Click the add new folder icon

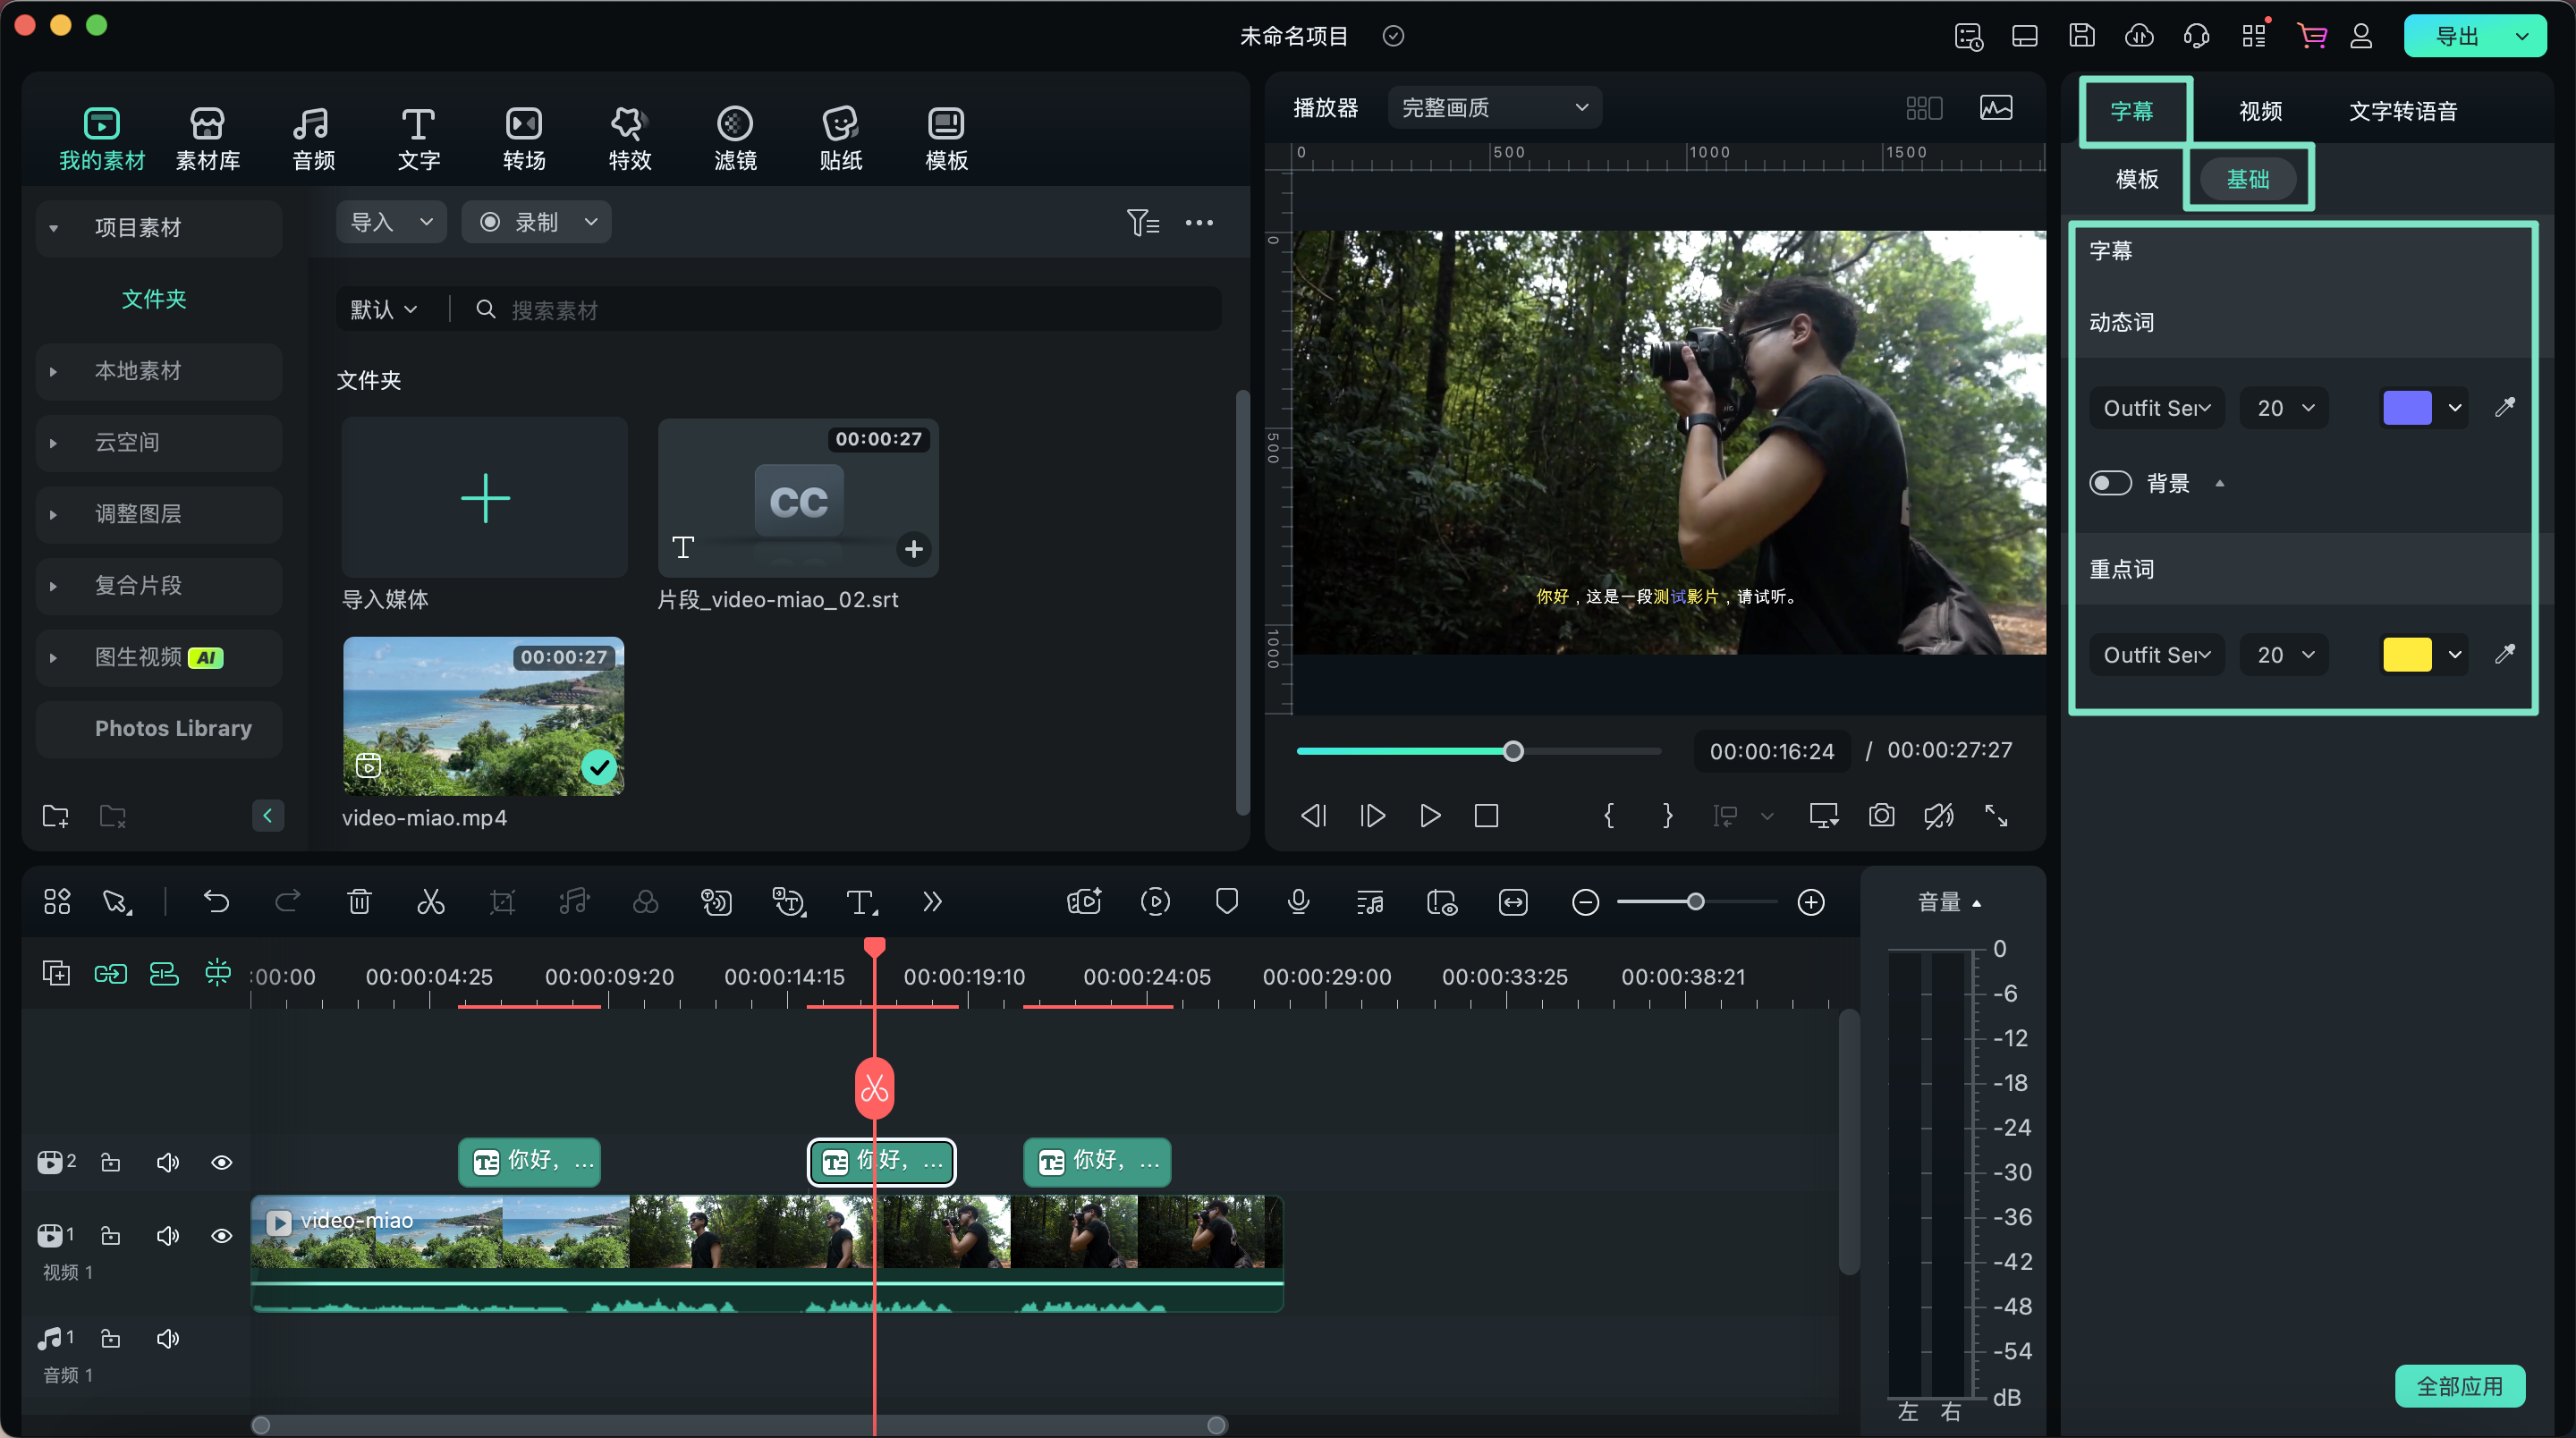pos(56,816)
